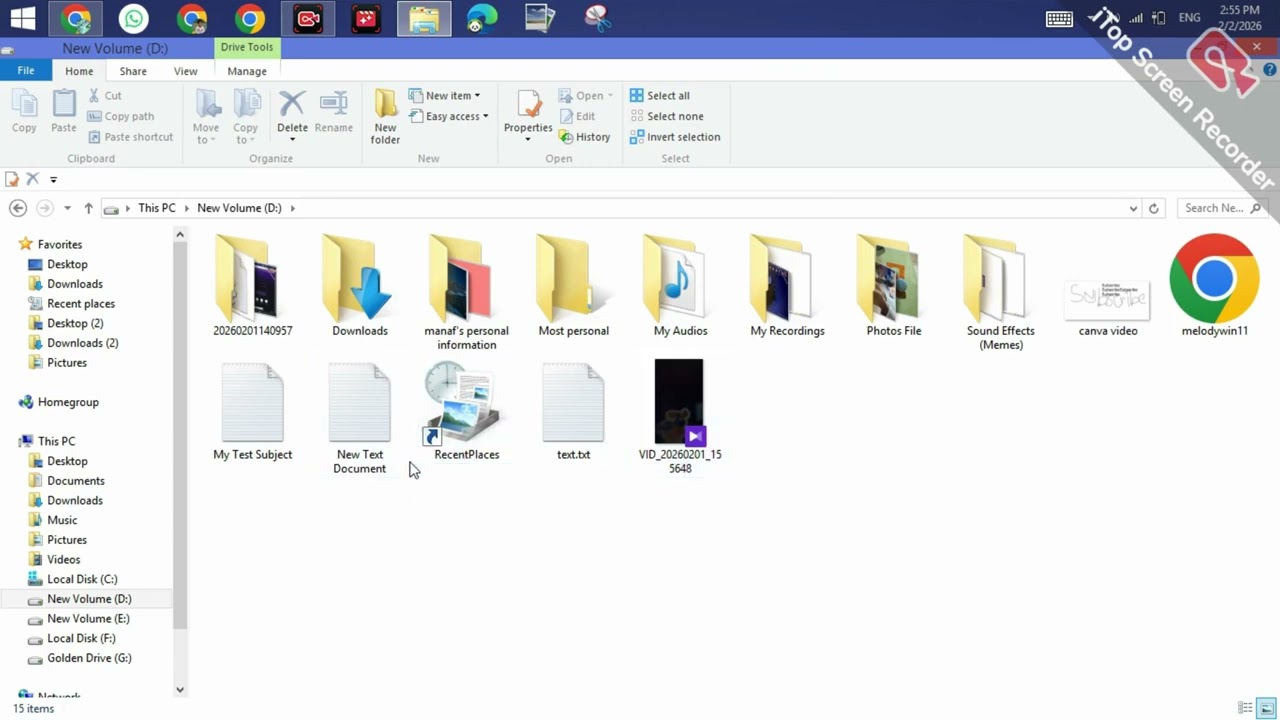Click This PC in the address bar
Image resolution: width=1280 pixels, height=720 pixels.
pyautogui.click(x=156, y=208)
